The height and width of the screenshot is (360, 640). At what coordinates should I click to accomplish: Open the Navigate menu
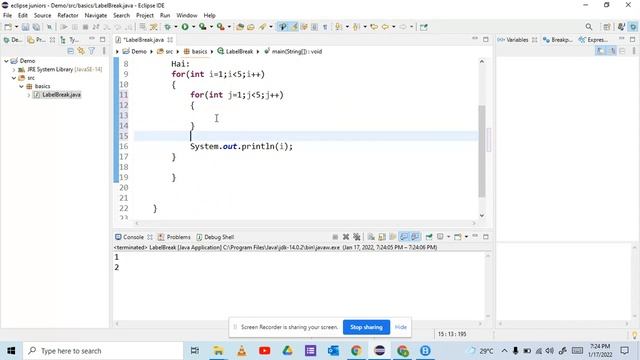(x=96, y=16)
